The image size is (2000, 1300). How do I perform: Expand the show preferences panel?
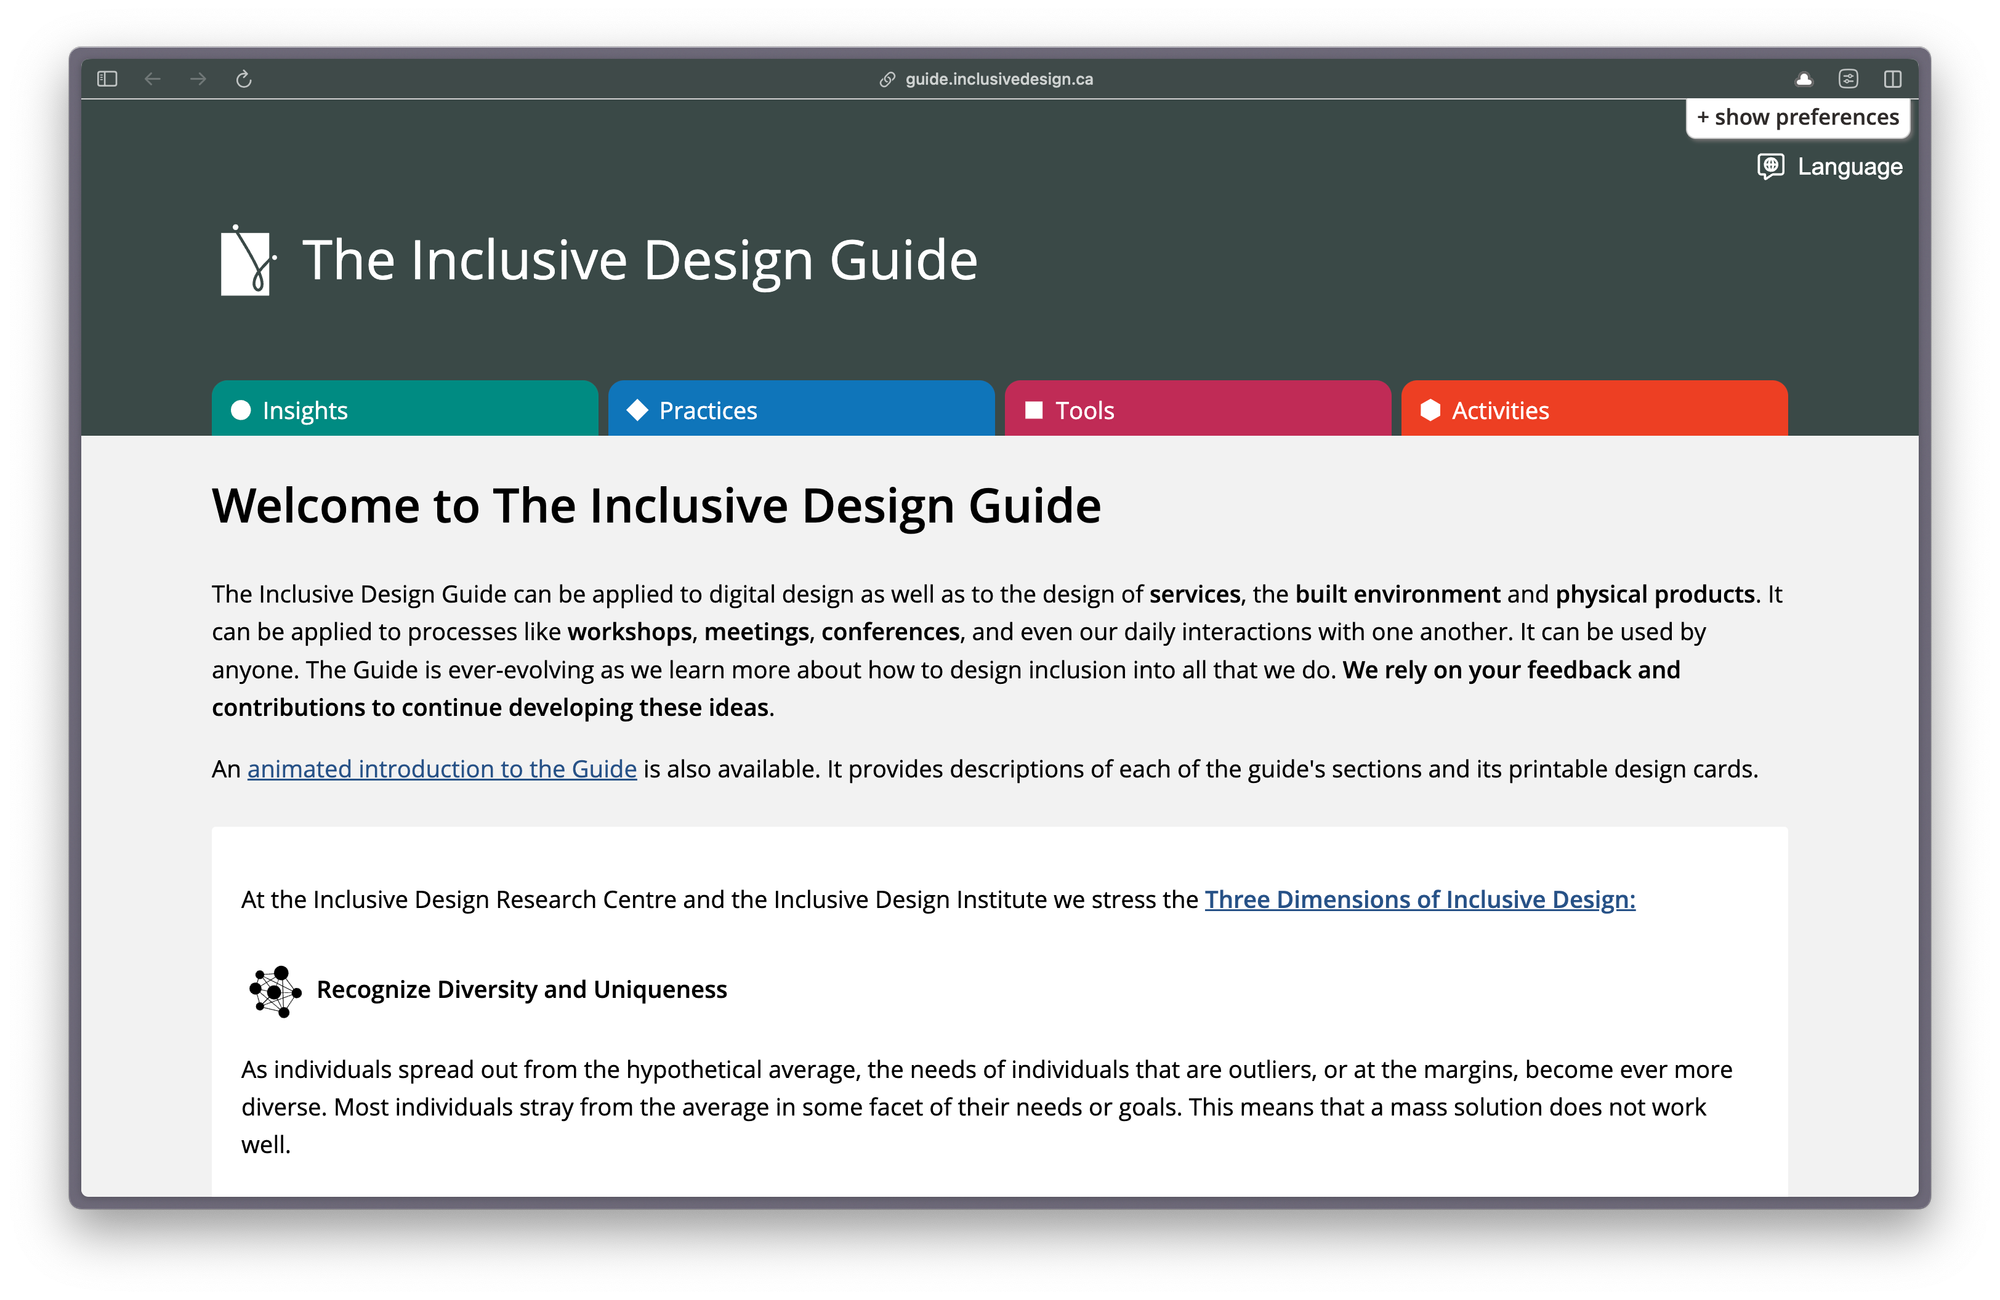pos(1797,117)
